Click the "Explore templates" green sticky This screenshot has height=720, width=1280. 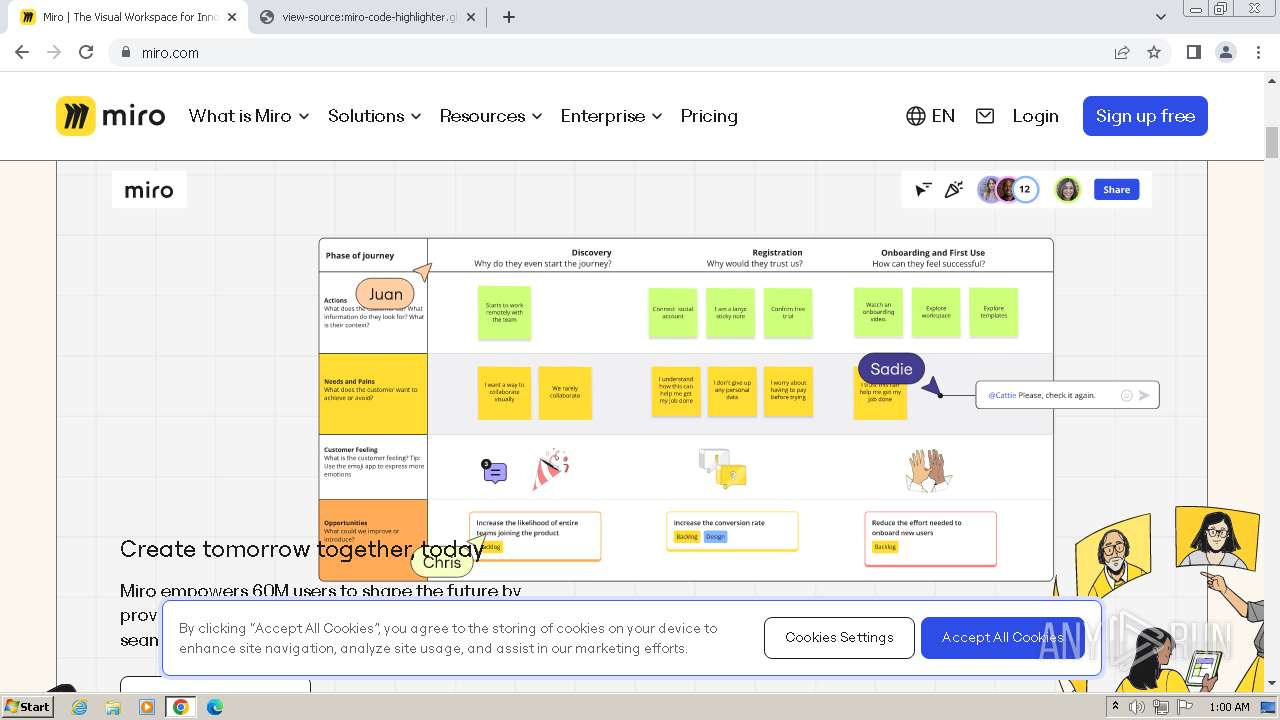[993, 313]
